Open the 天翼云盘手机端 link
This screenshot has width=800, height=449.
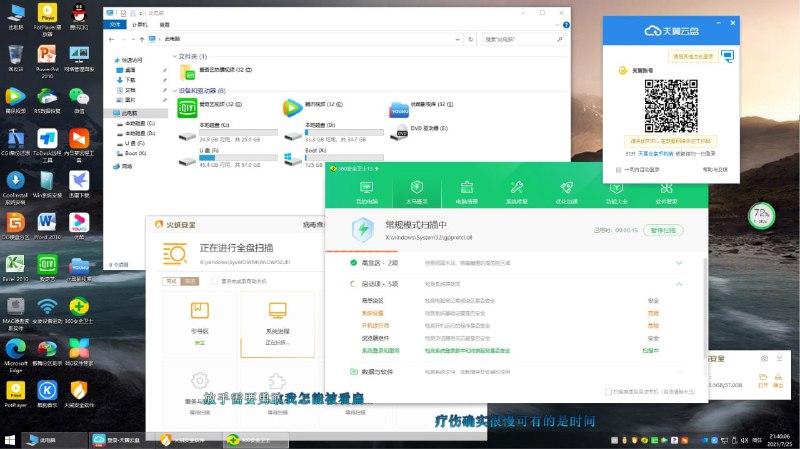point(656,154)
